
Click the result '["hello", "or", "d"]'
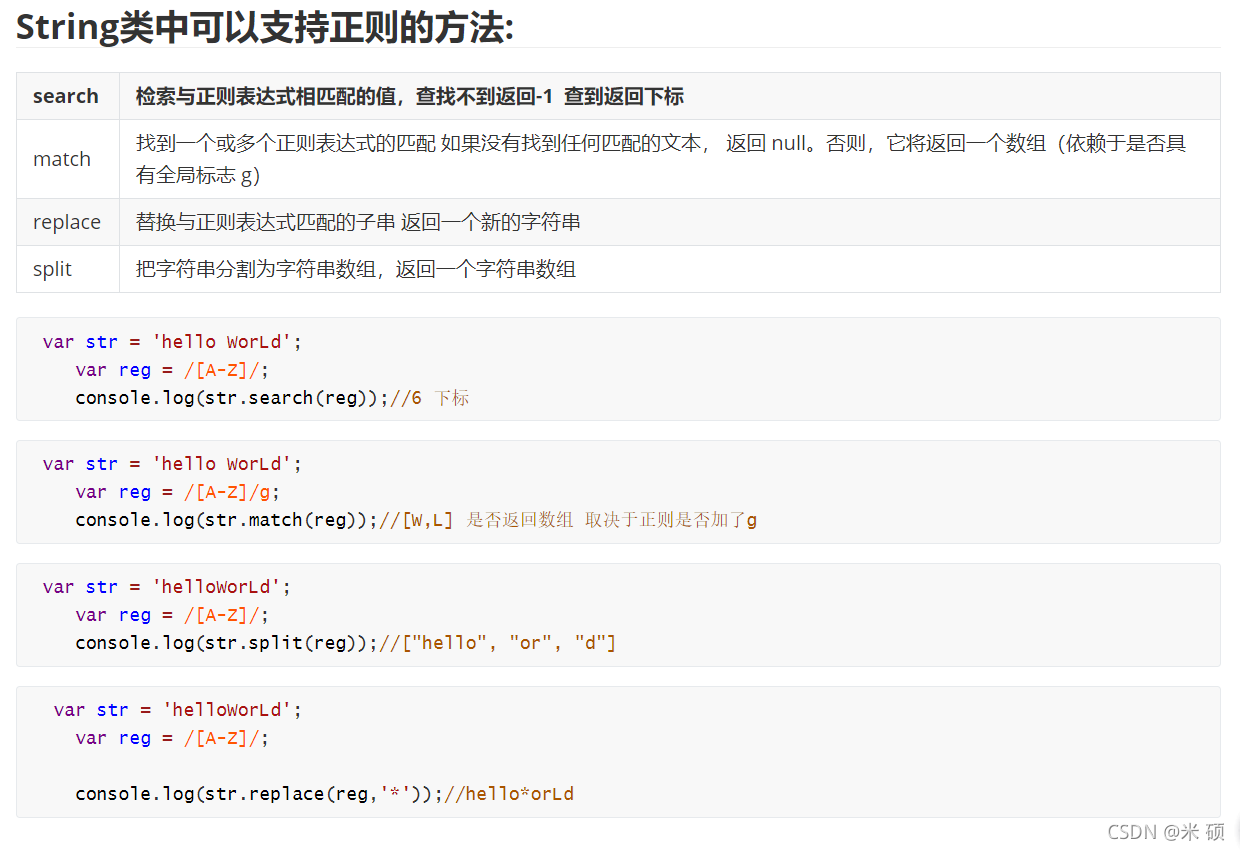pos(508,643)
